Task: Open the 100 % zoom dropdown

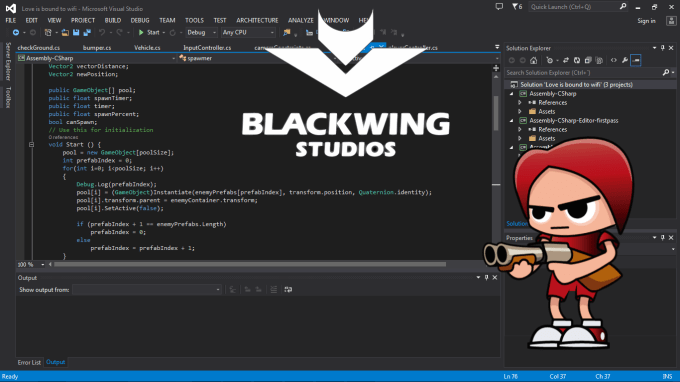Action: [31, 264]
